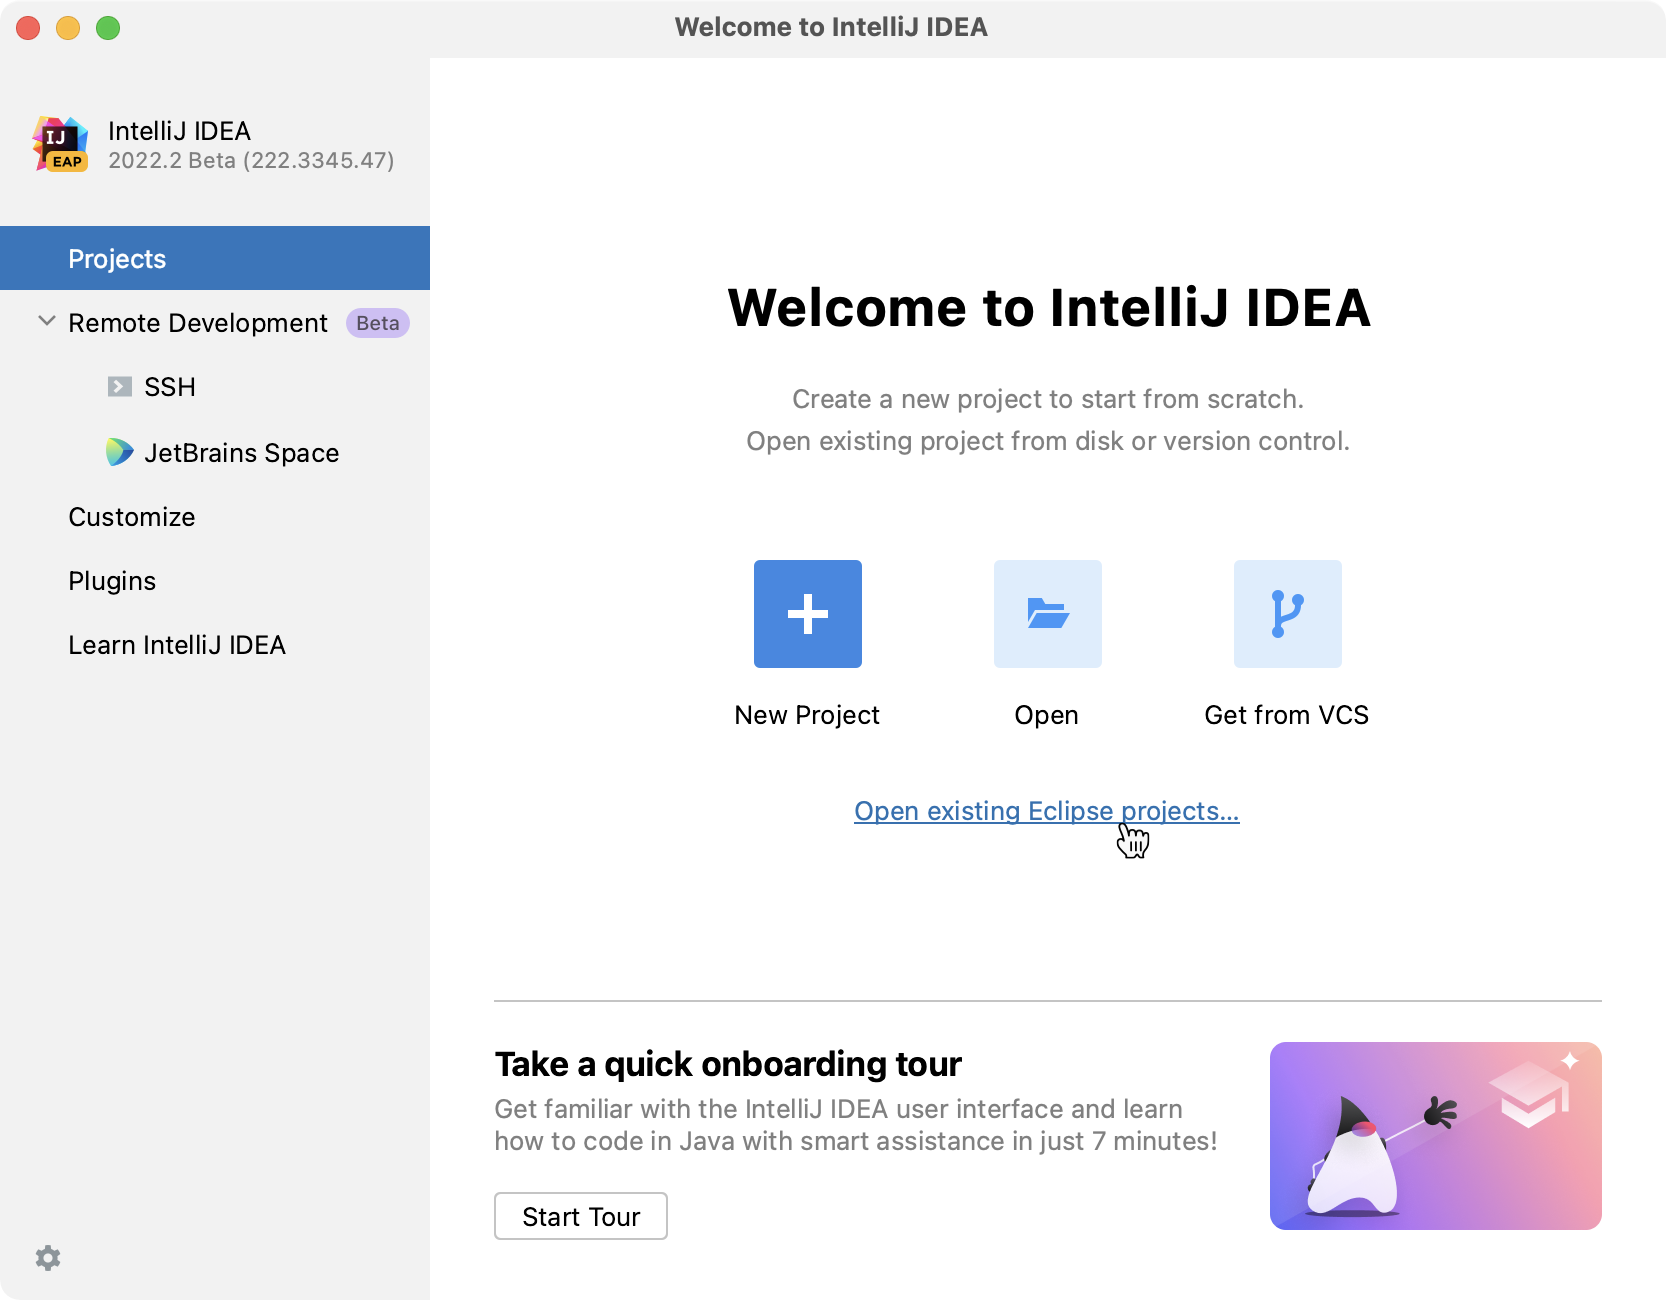Switch to the Plugins tab
The width and height of the screenshot is (1666, 1300).
click(x=112, y=581)
